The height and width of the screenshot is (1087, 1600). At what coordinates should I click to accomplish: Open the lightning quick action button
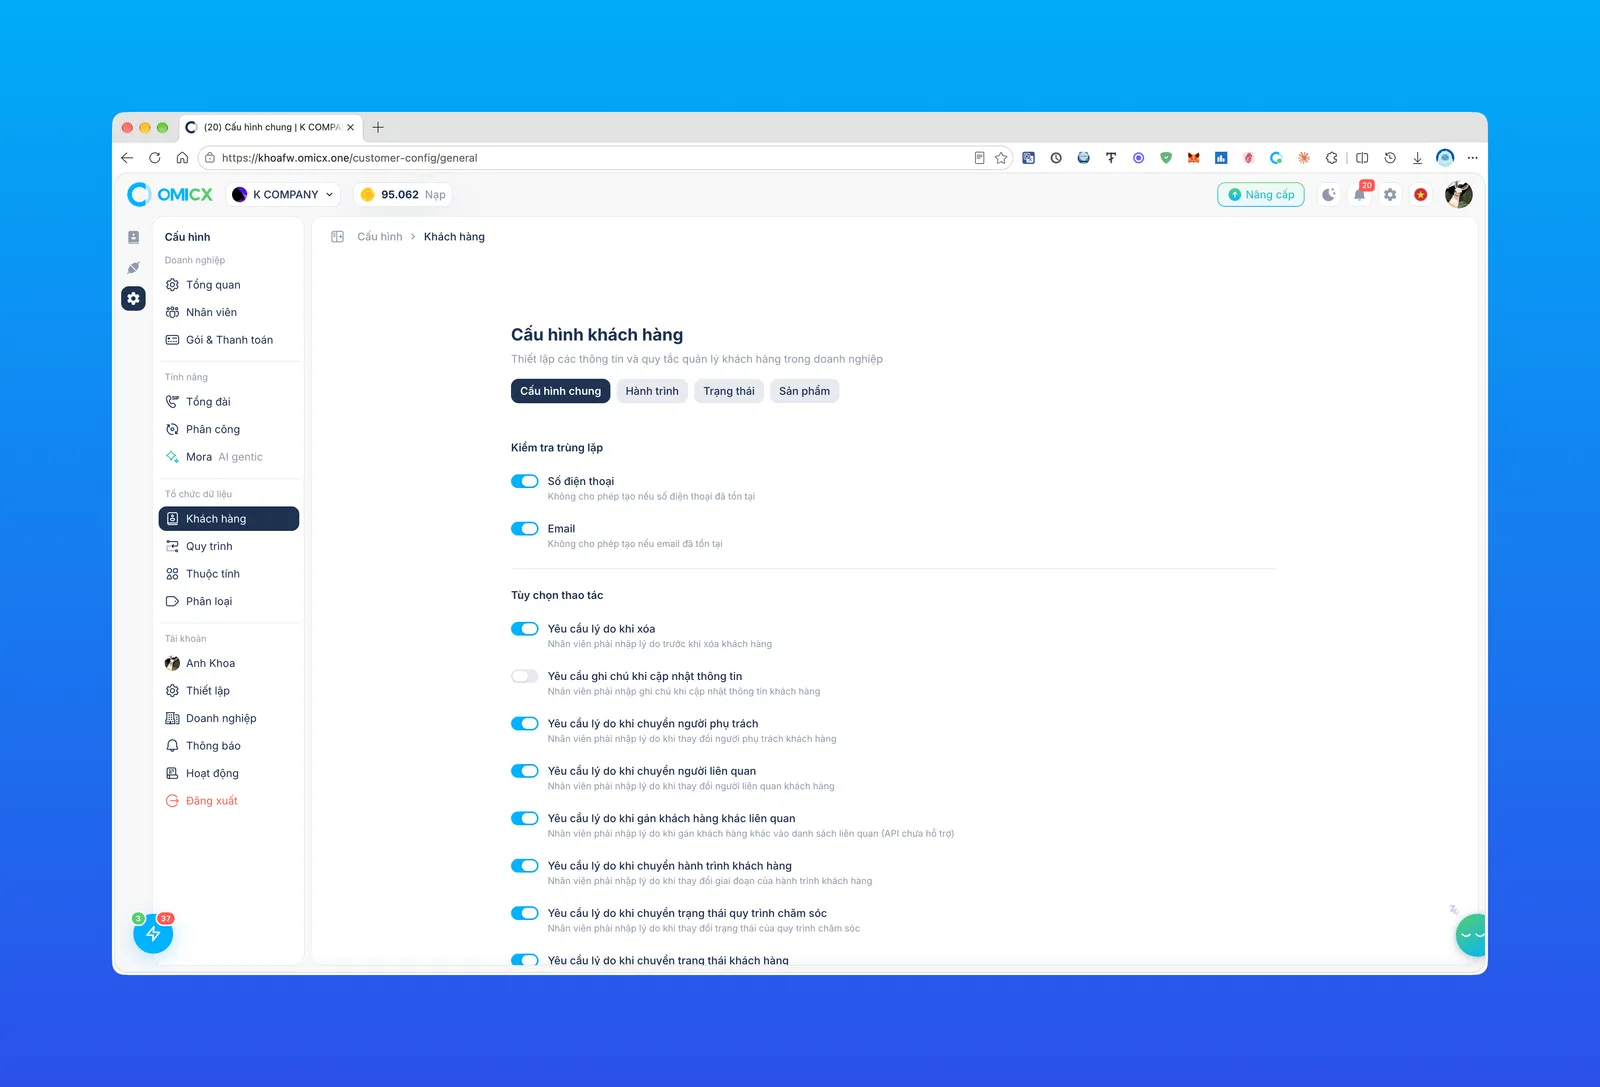(153, 933)
